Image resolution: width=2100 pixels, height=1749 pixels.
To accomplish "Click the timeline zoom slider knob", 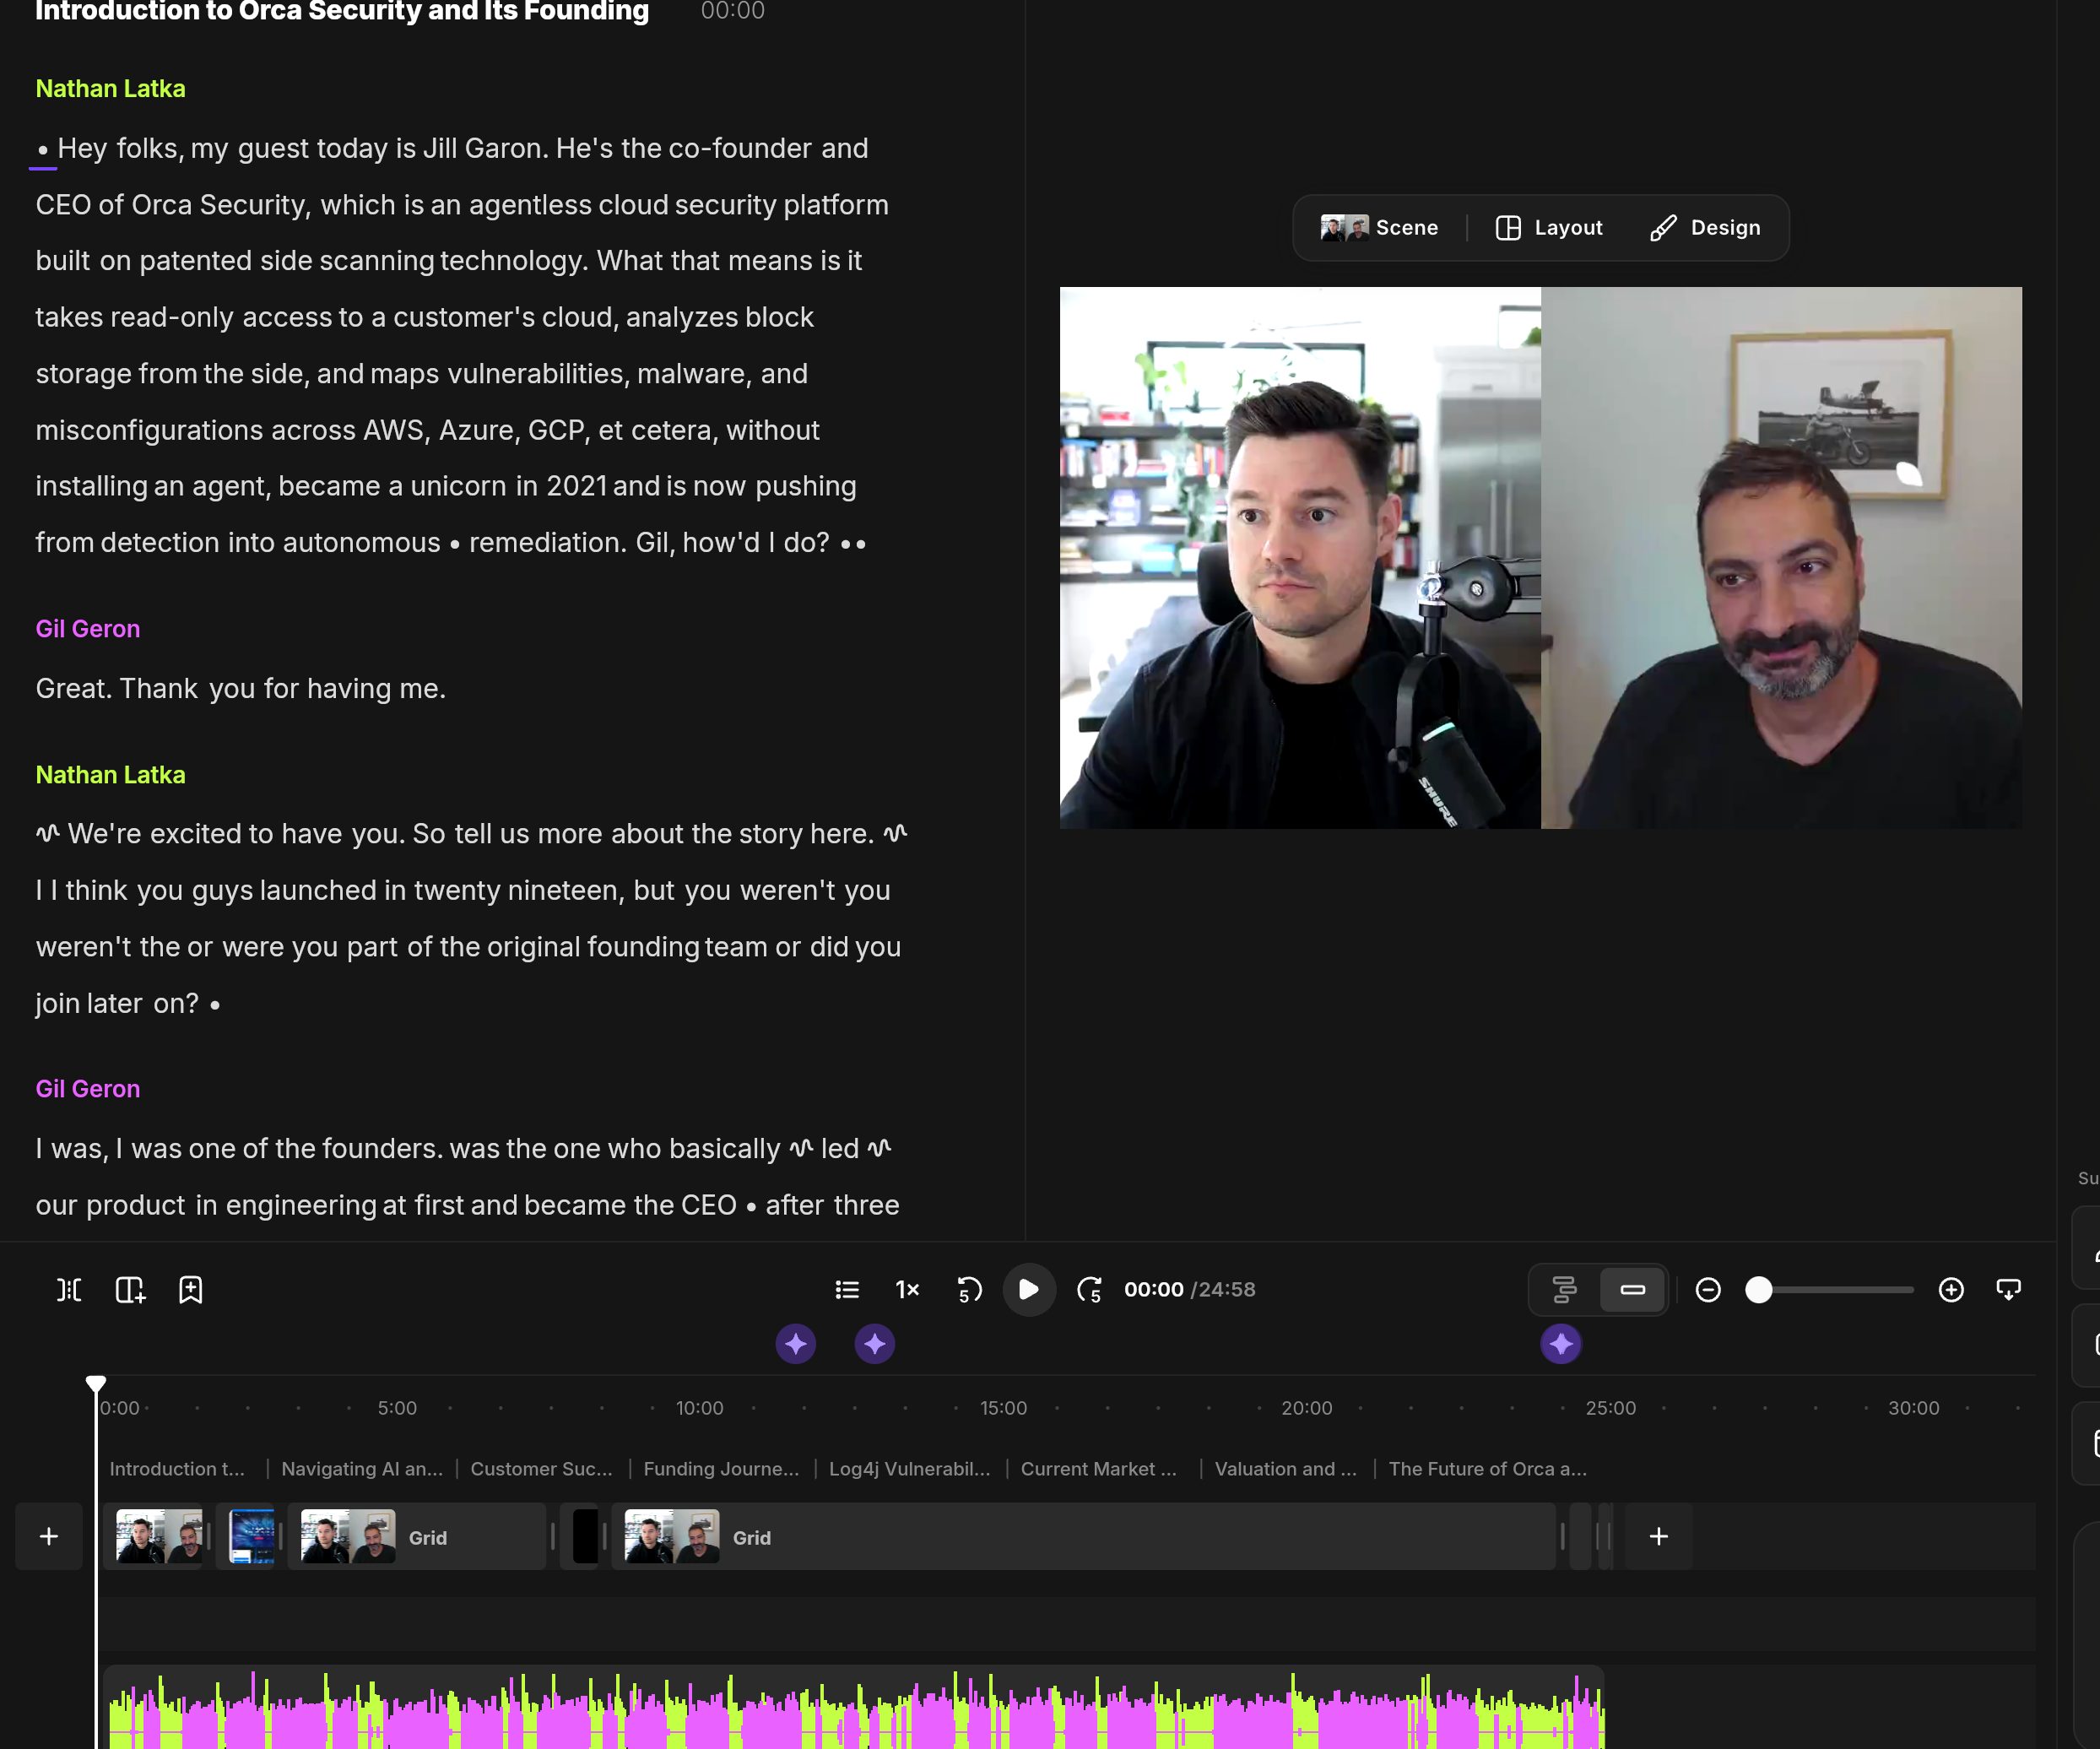I will click(1759, 1290).
